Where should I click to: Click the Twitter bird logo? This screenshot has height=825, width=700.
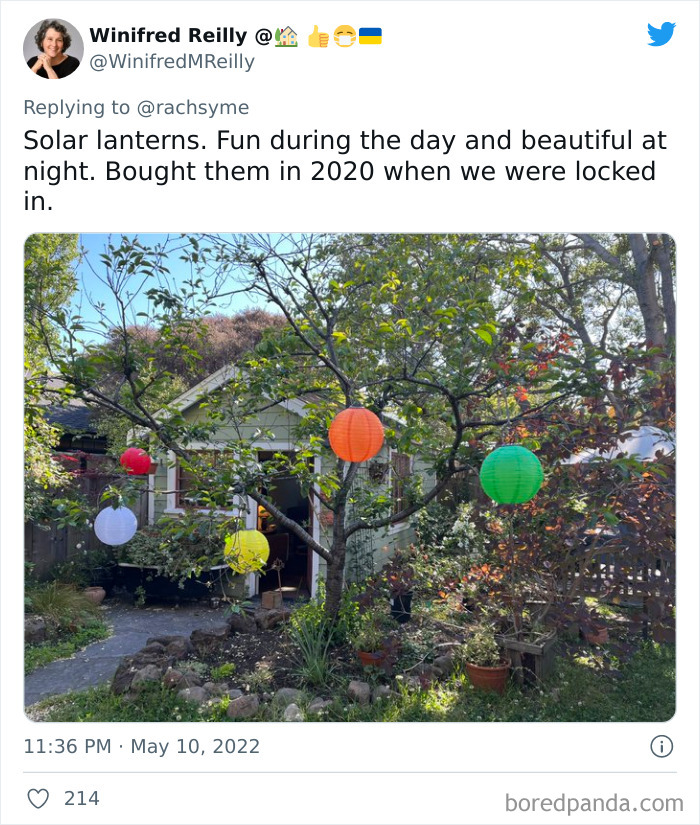tap(661, 35)
